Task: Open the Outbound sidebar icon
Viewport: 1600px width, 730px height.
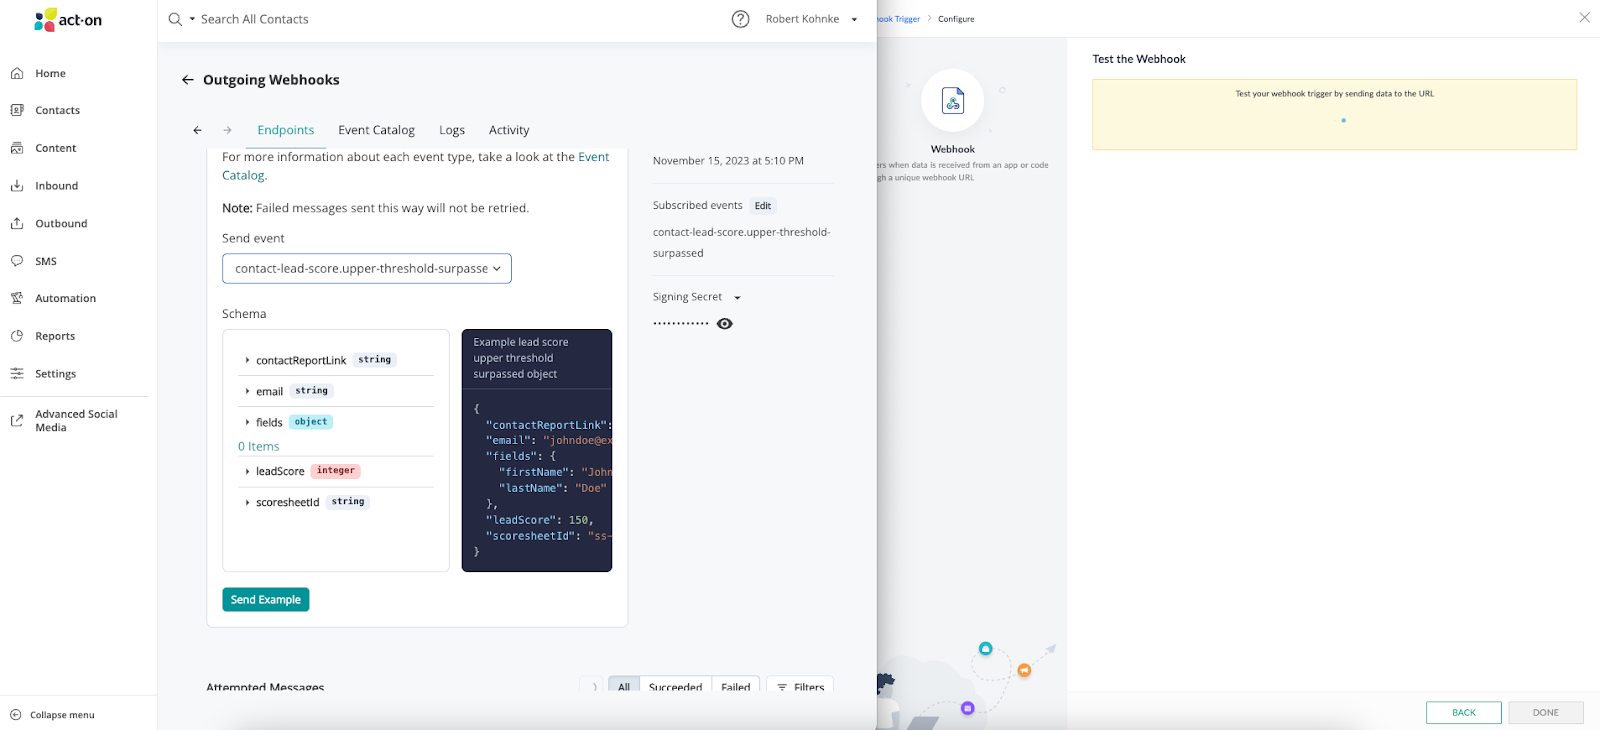Action: pyautogui.click(x=17, y=223)
